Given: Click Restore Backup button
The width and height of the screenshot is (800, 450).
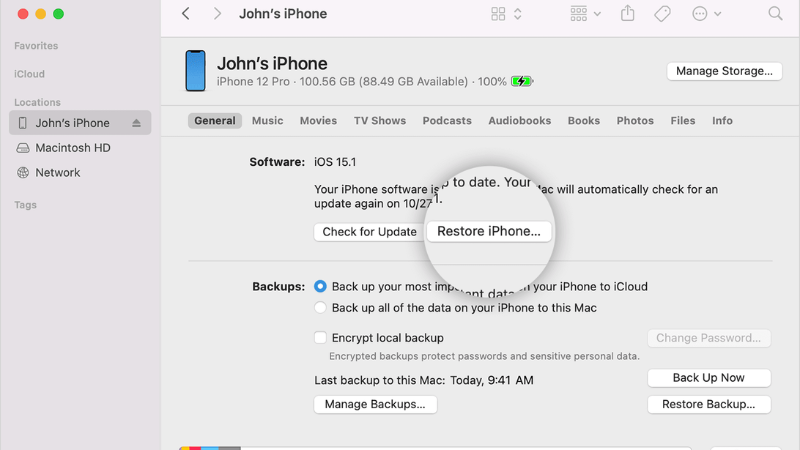Looking at the screenshot, I should pos(709,404).
